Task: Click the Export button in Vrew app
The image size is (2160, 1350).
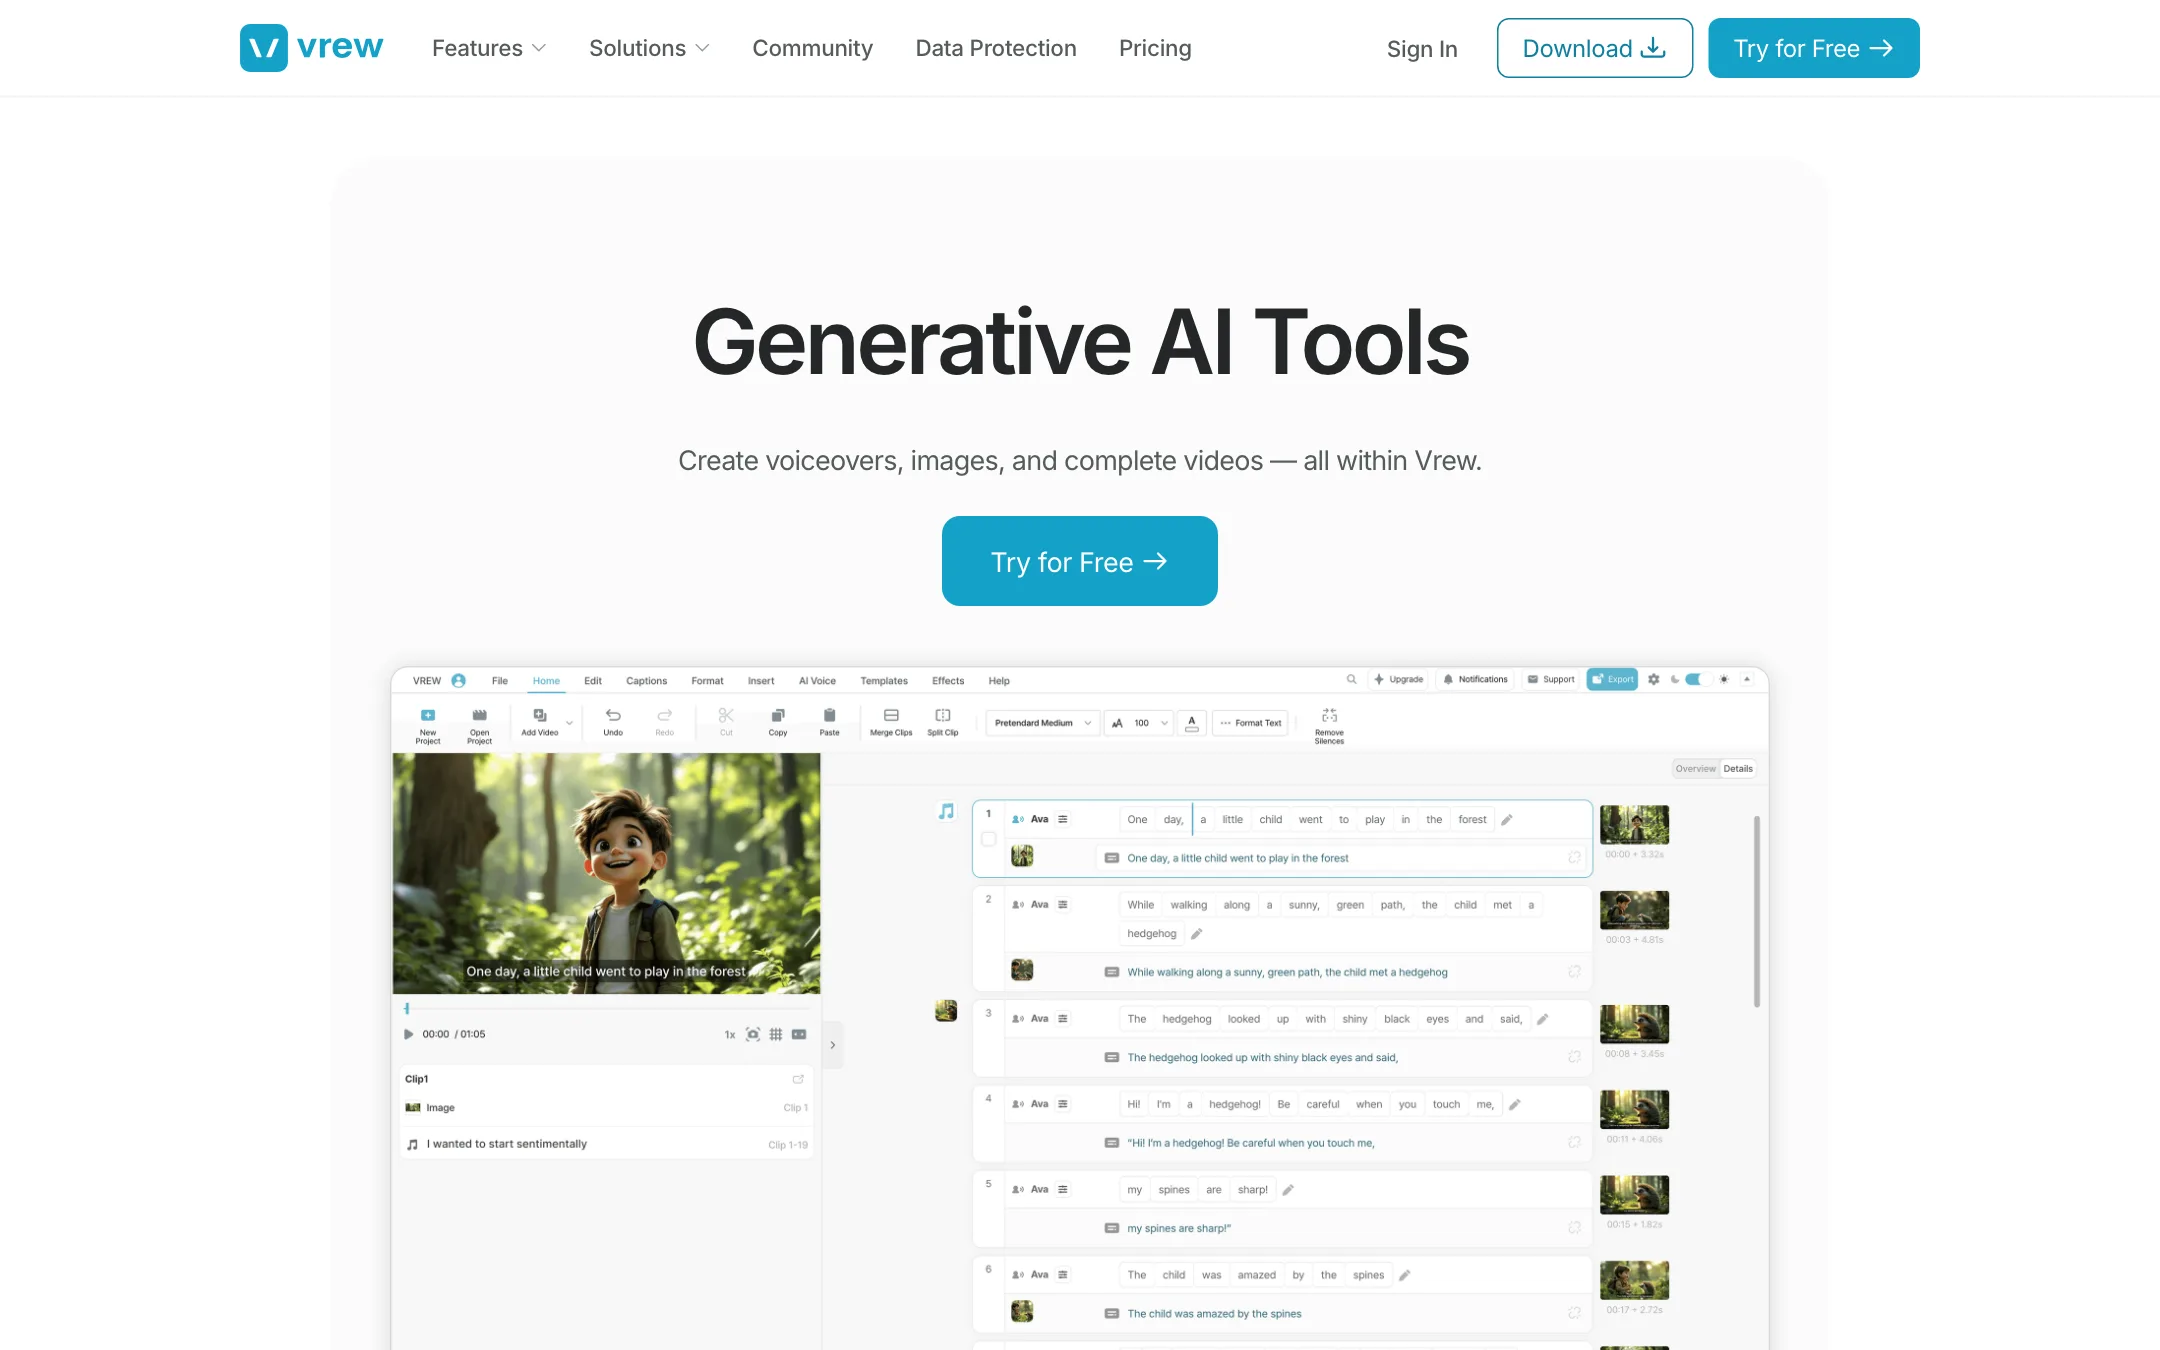Action: tap(1612, 679)
